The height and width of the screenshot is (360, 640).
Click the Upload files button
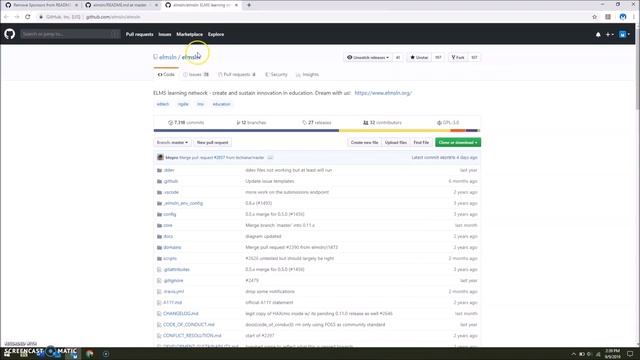click(396, 142)
